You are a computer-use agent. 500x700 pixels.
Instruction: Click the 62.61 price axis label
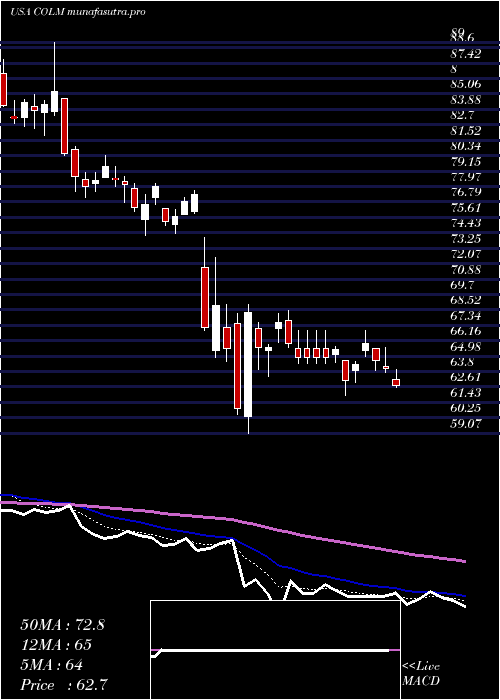click(x=466, y=377)
